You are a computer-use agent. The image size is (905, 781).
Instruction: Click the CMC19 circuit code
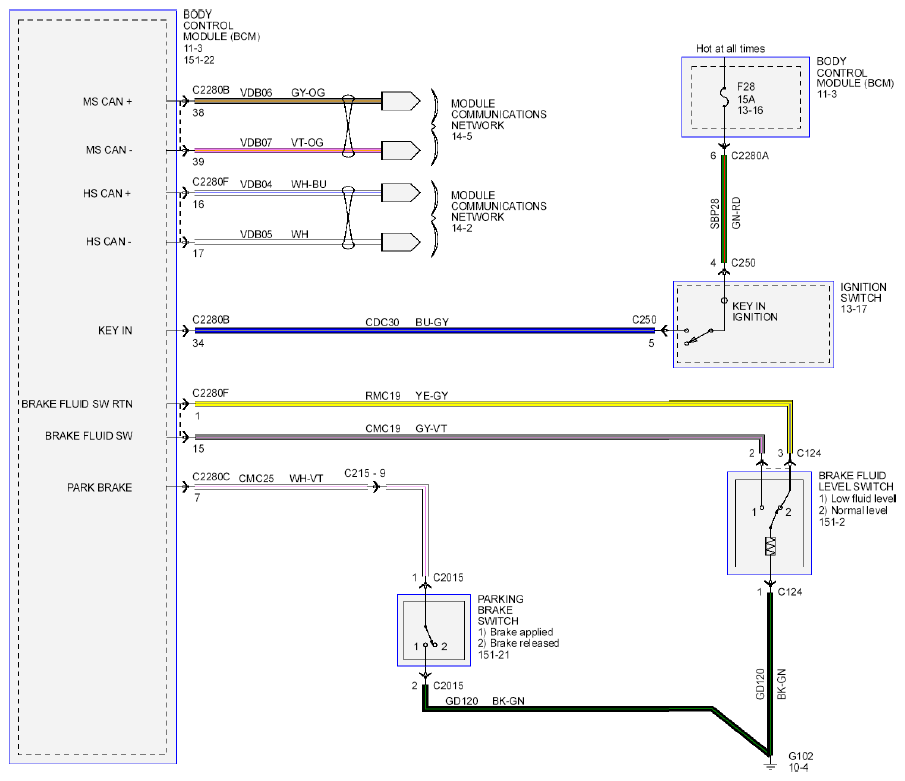(383, 429)
